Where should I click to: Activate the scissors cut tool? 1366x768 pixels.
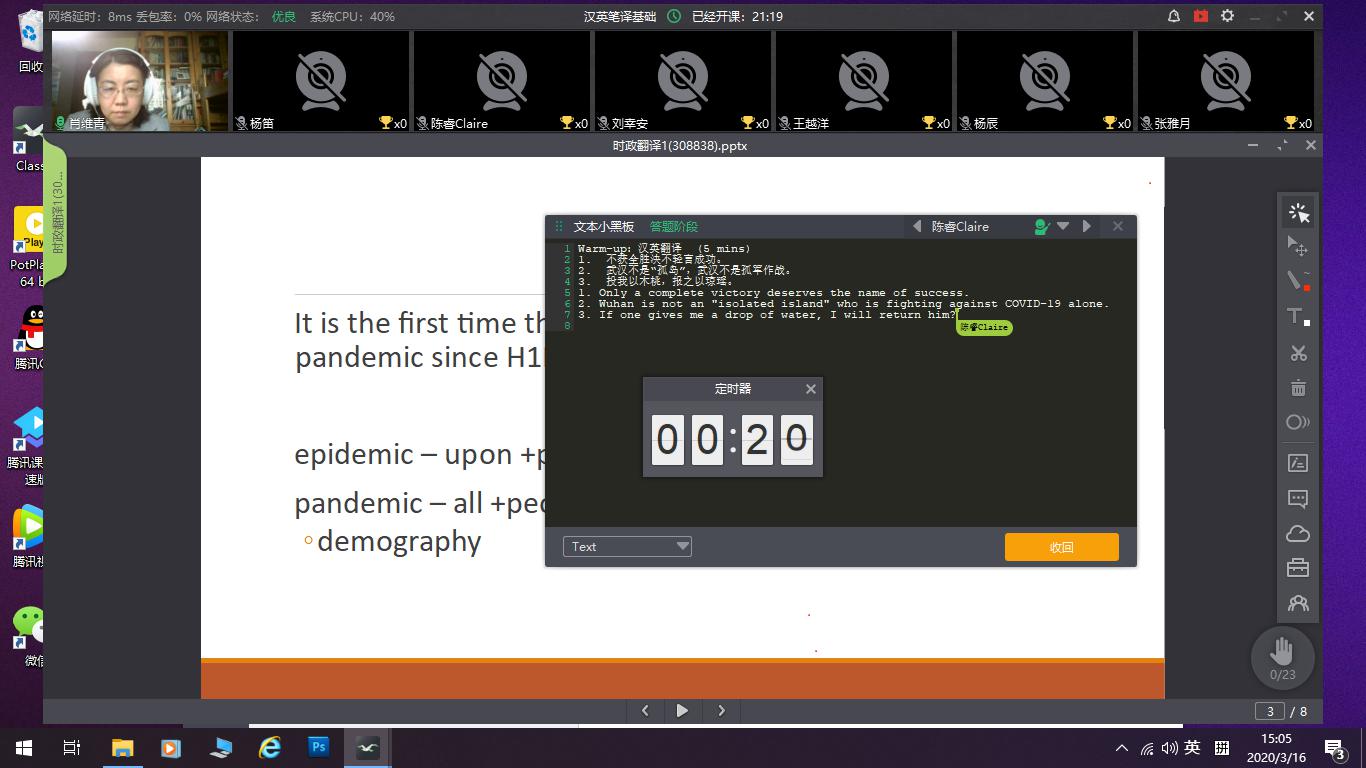pyautogui.click(x=1298, y=353)
